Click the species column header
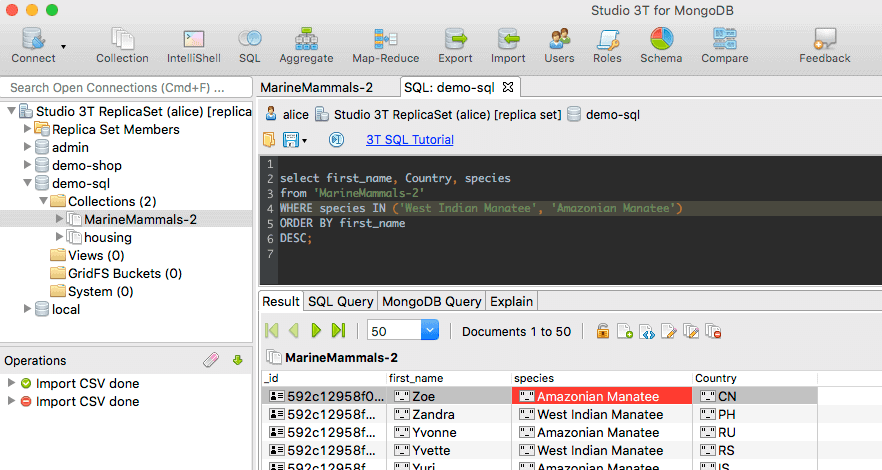 point(602,378)
